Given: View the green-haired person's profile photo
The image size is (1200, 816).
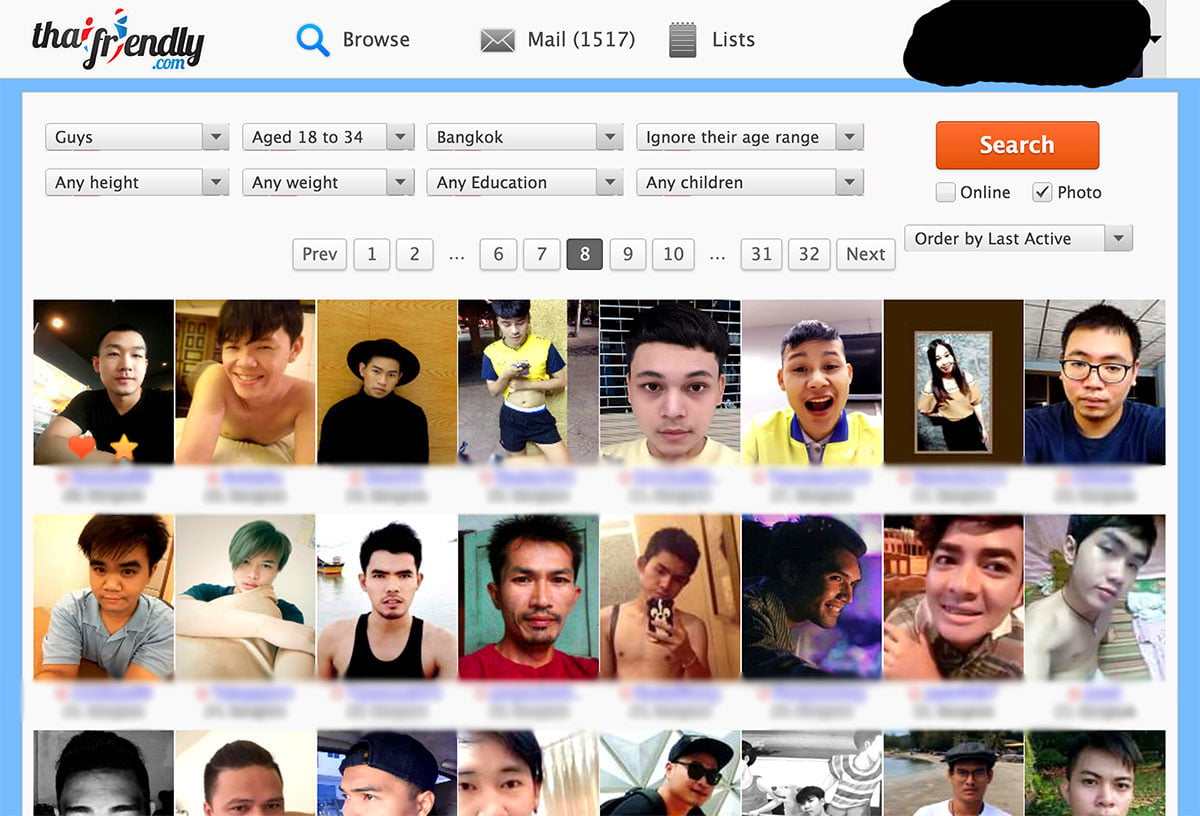Looking at the screenshot, I should click(x=245, y=597).
